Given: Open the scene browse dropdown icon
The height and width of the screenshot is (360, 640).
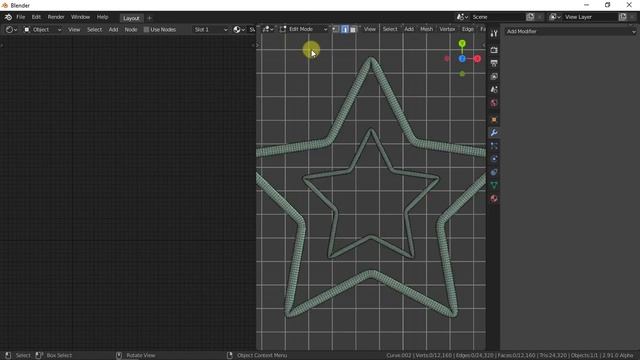Looking at the screenshot, I should [x=462, y=17].
